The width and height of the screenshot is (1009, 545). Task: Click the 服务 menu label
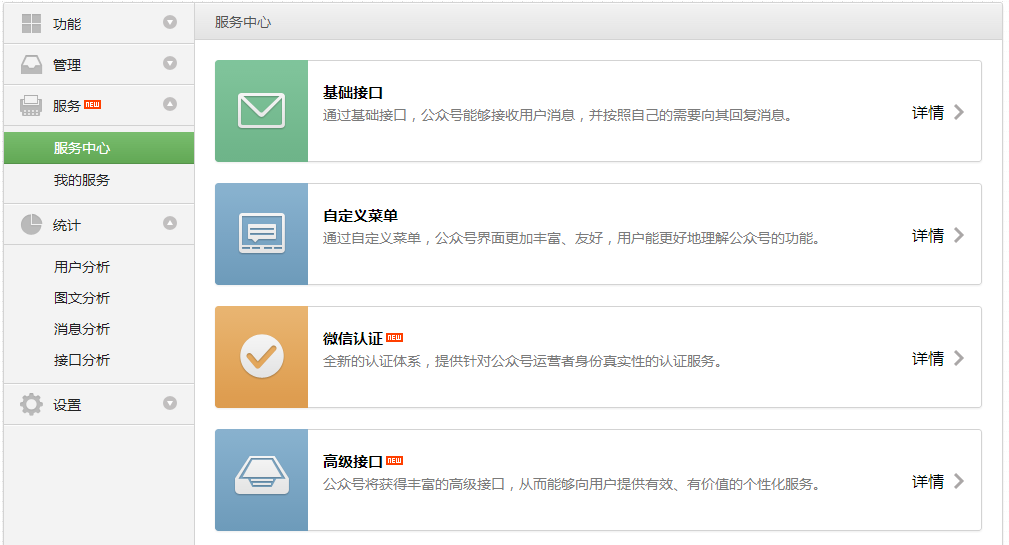[67, 106]
